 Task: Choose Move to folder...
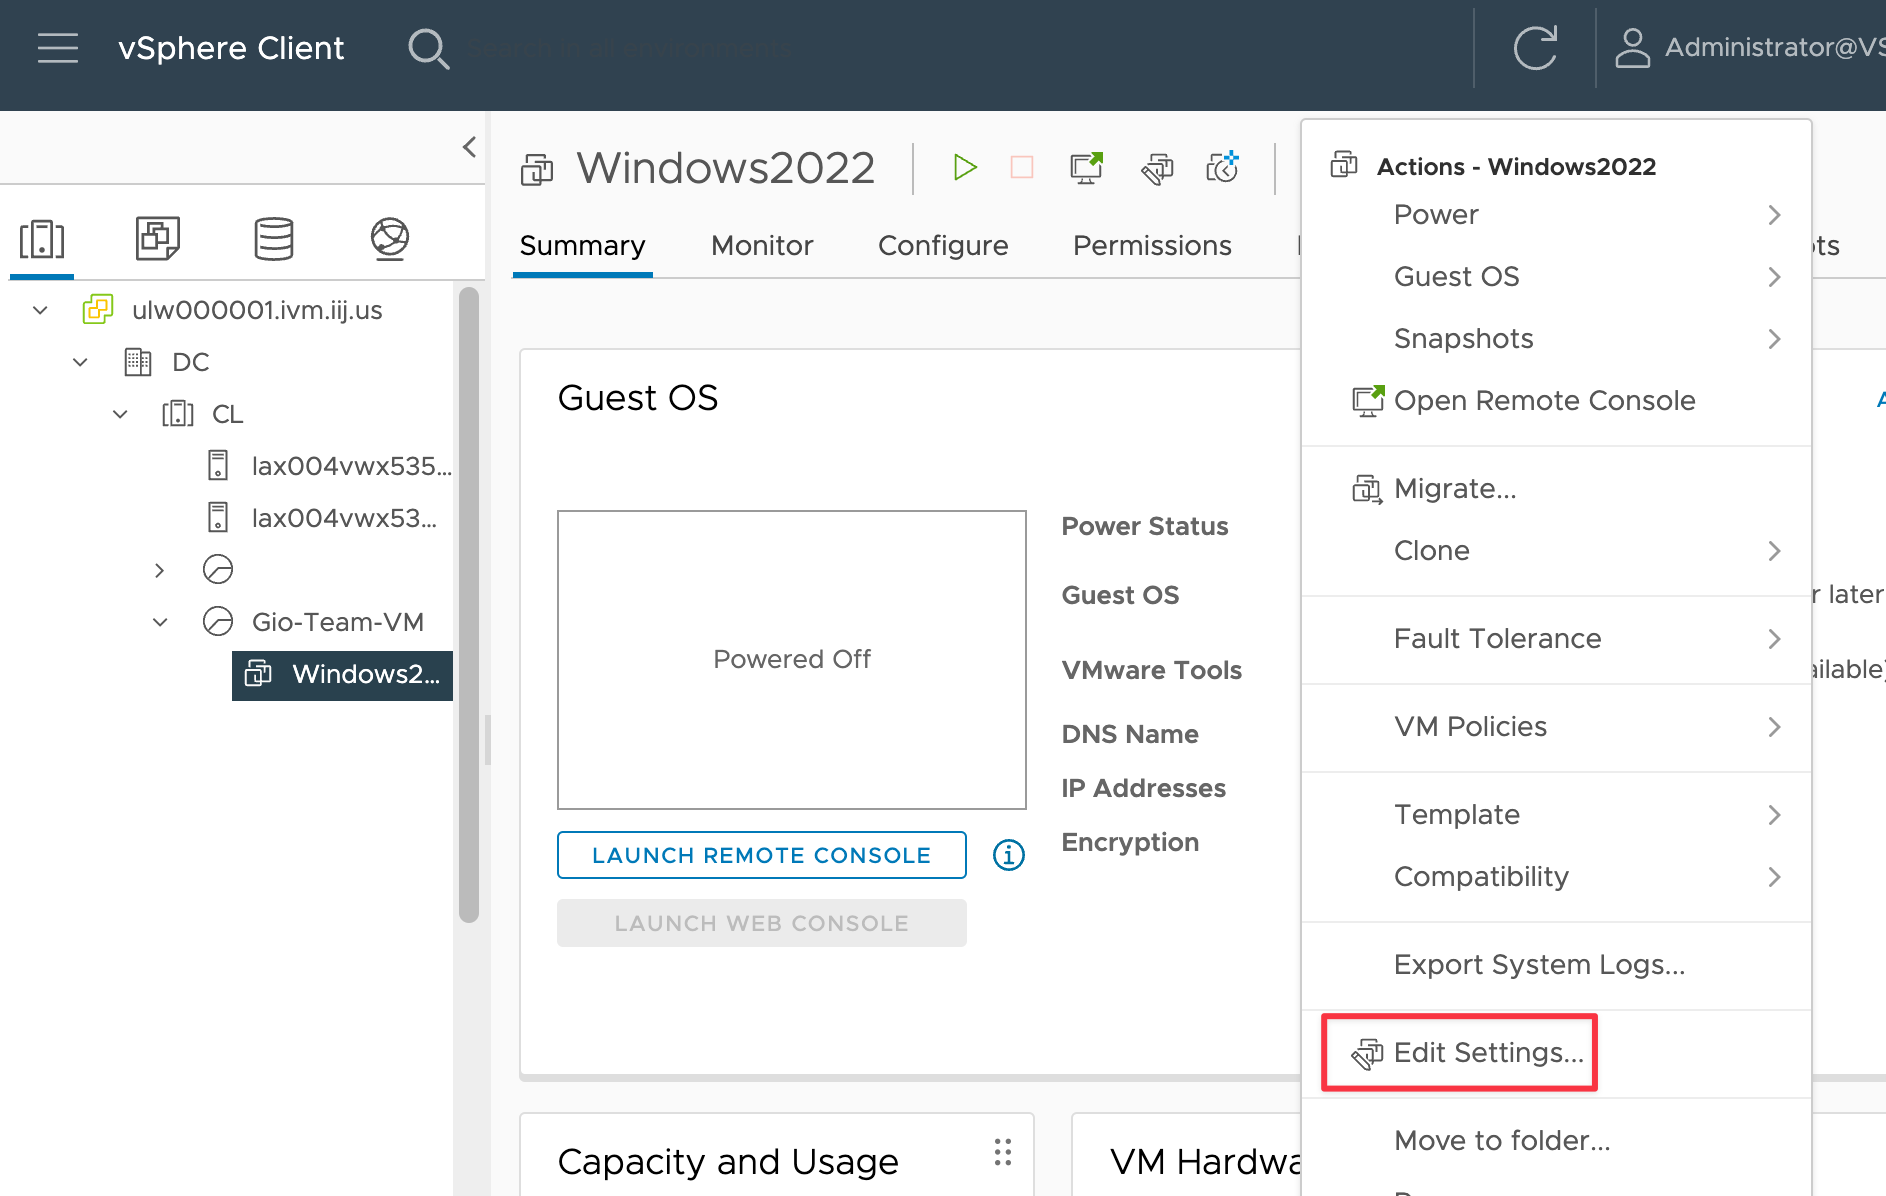1556,1141
